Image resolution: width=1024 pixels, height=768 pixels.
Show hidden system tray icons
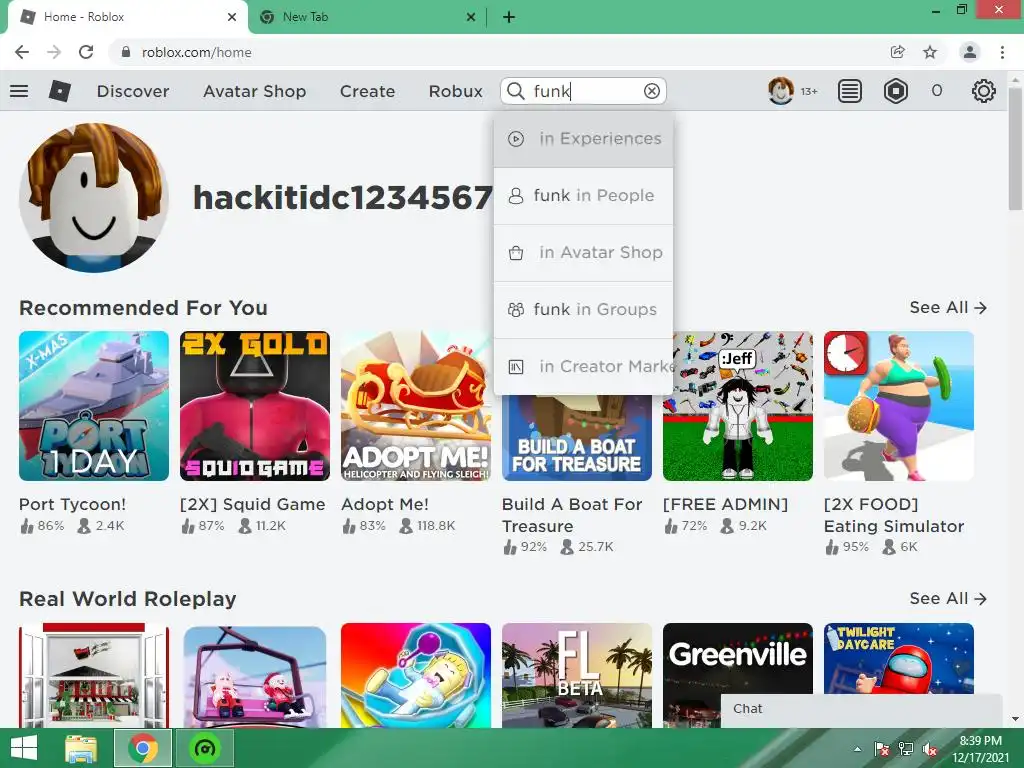click(857, 749)
